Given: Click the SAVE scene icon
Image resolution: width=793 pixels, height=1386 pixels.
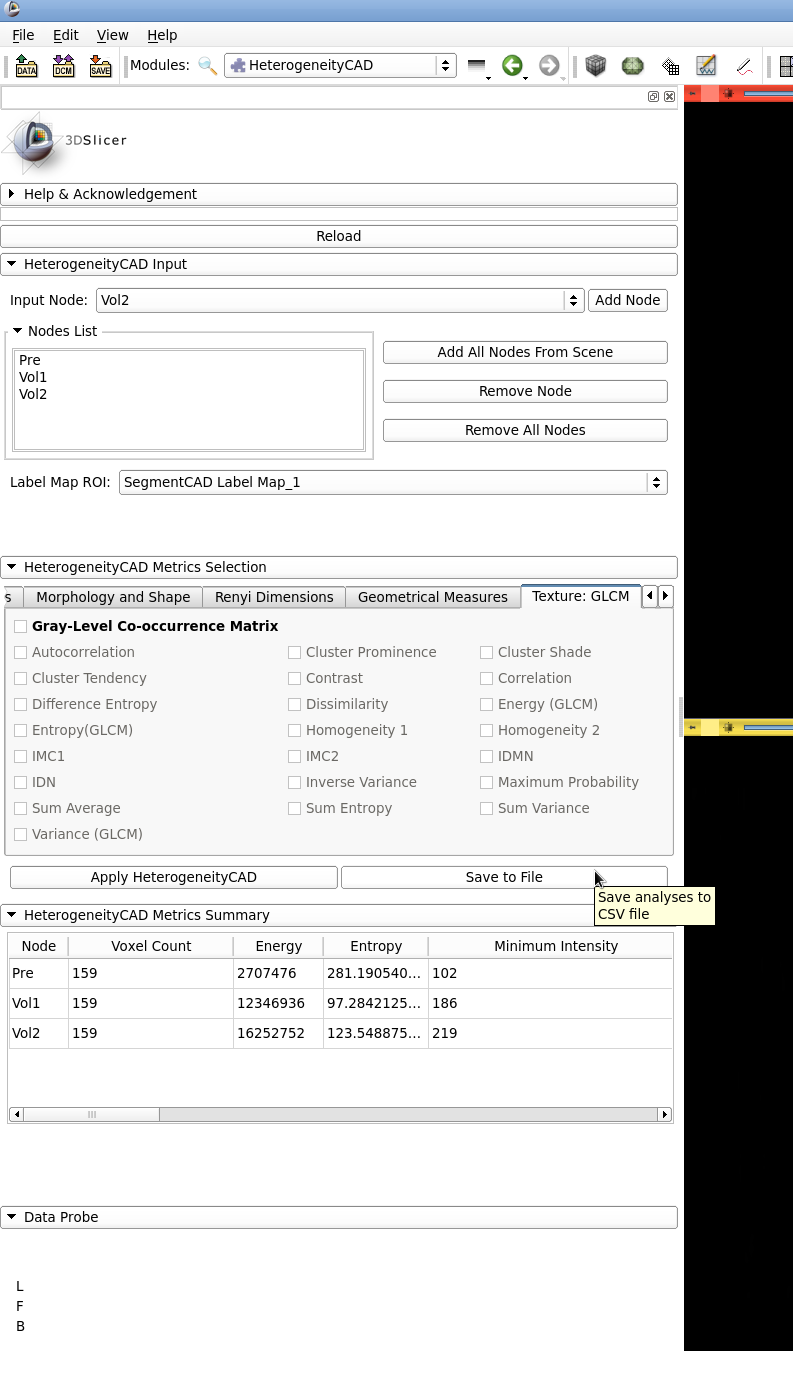Looking at the screenshot, I should coord(100,66).
